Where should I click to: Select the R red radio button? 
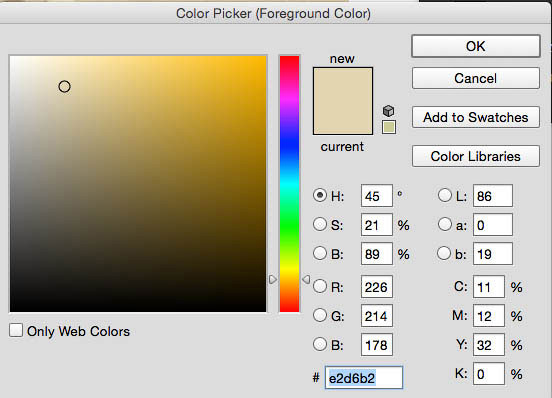320,286
